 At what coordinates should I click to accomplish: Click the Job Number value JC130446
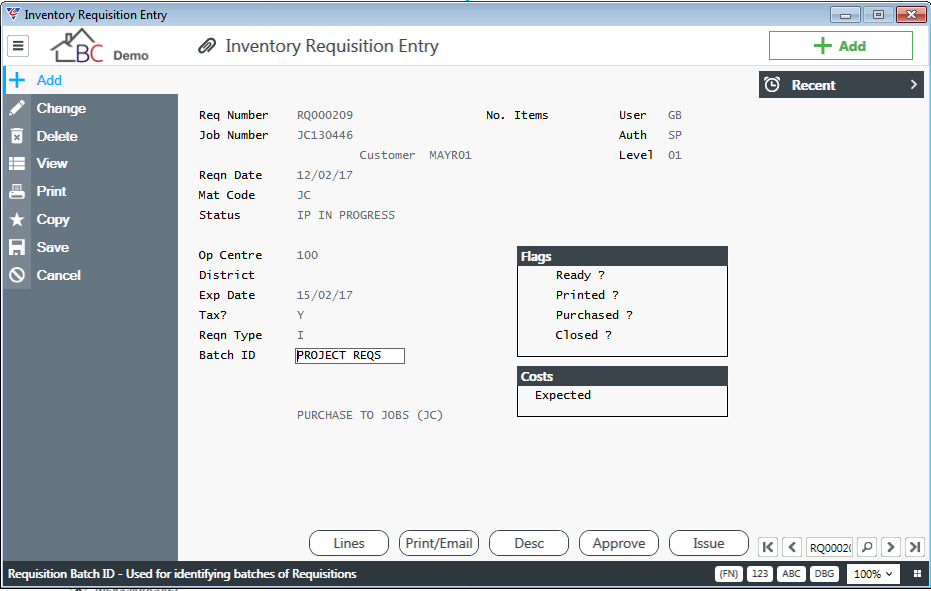coord(325,135)
